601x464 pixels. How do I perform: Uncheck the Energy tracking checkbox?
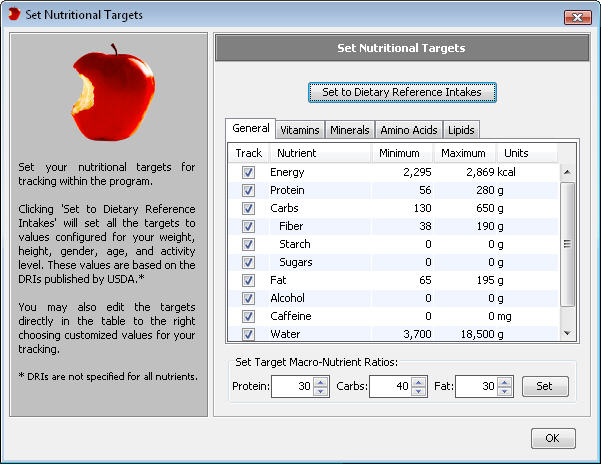pos(248,172)
